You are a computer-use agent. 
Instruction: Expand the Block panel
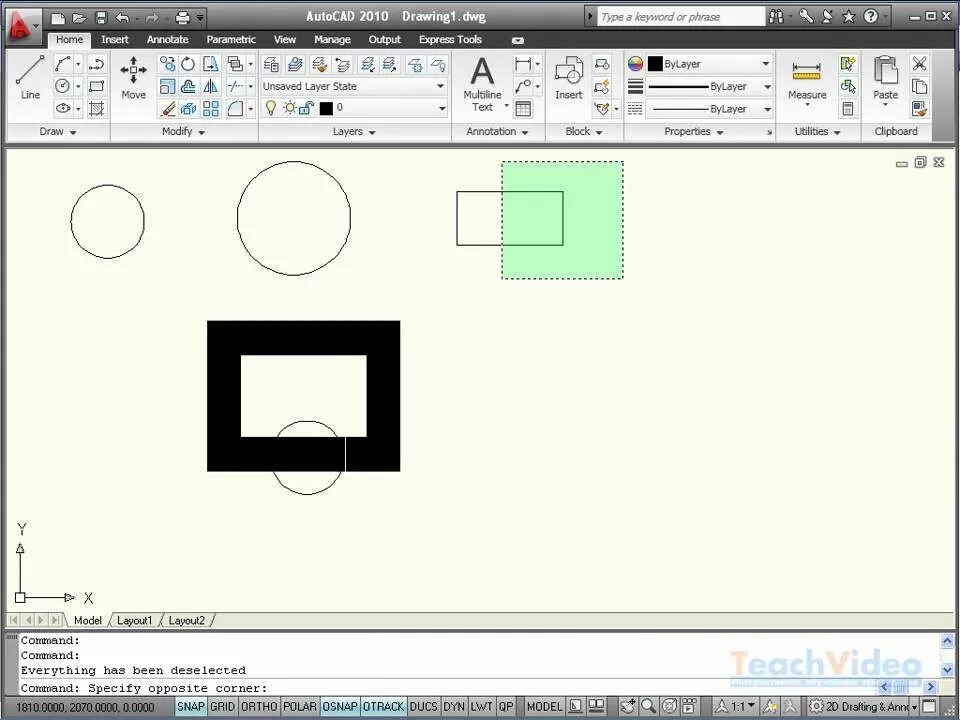click(x=583, y=132)
